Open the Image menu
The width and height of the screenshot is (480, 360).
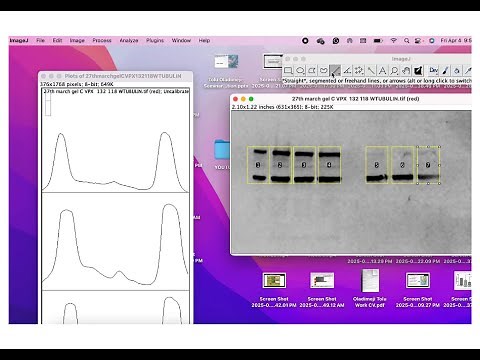coord(77,40)
